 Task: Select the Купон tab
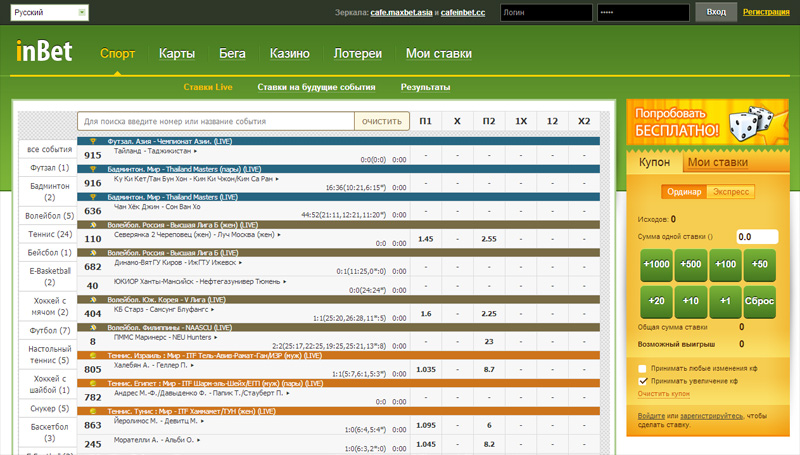point(654,162)
